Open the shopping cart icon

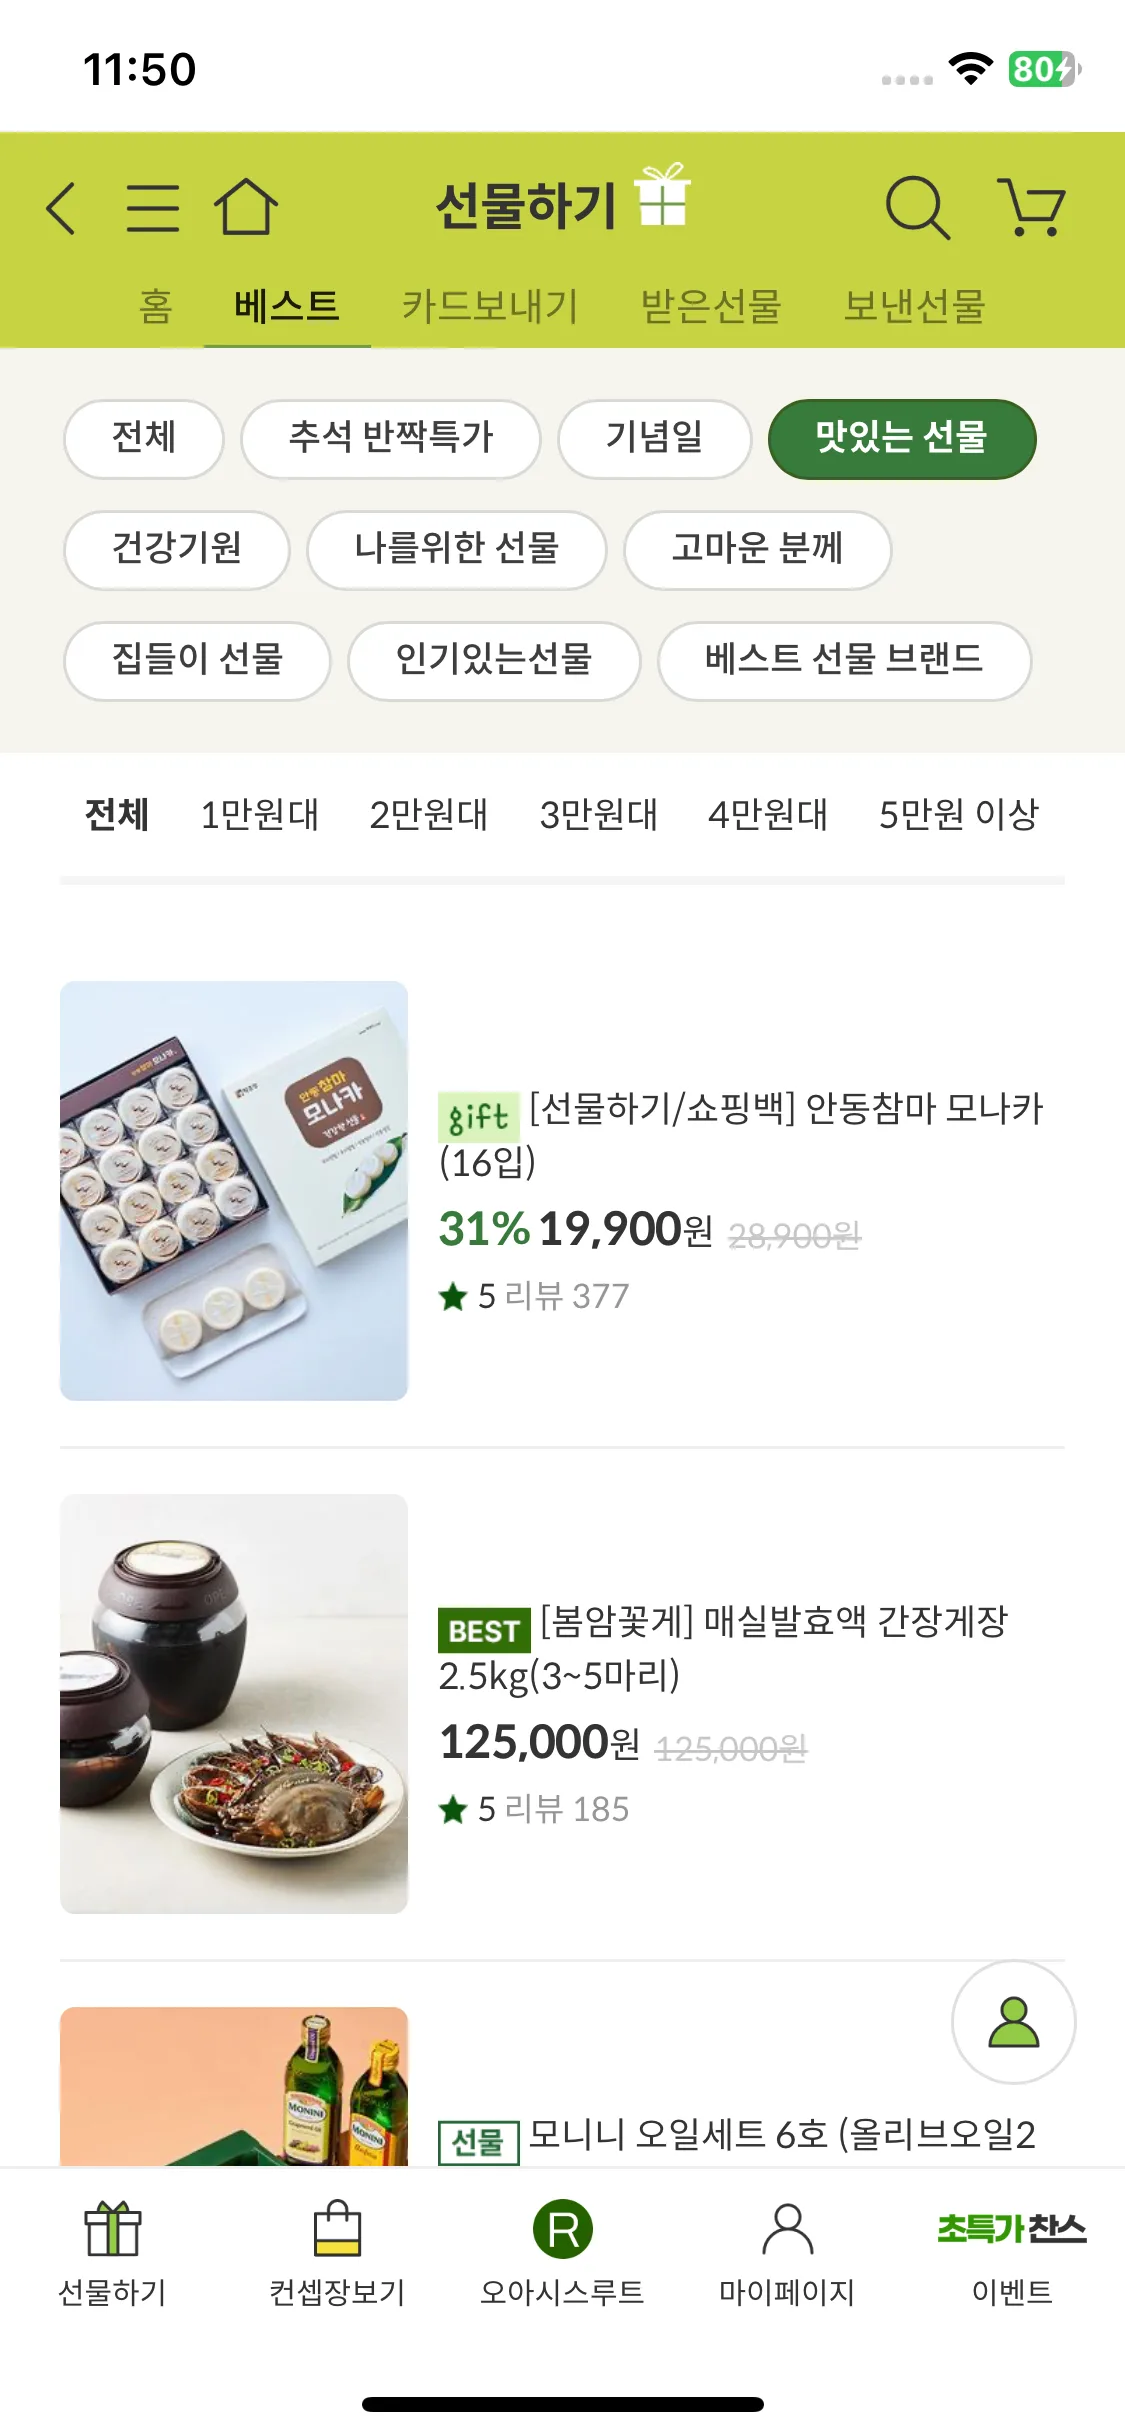(x=1031, y=208)
